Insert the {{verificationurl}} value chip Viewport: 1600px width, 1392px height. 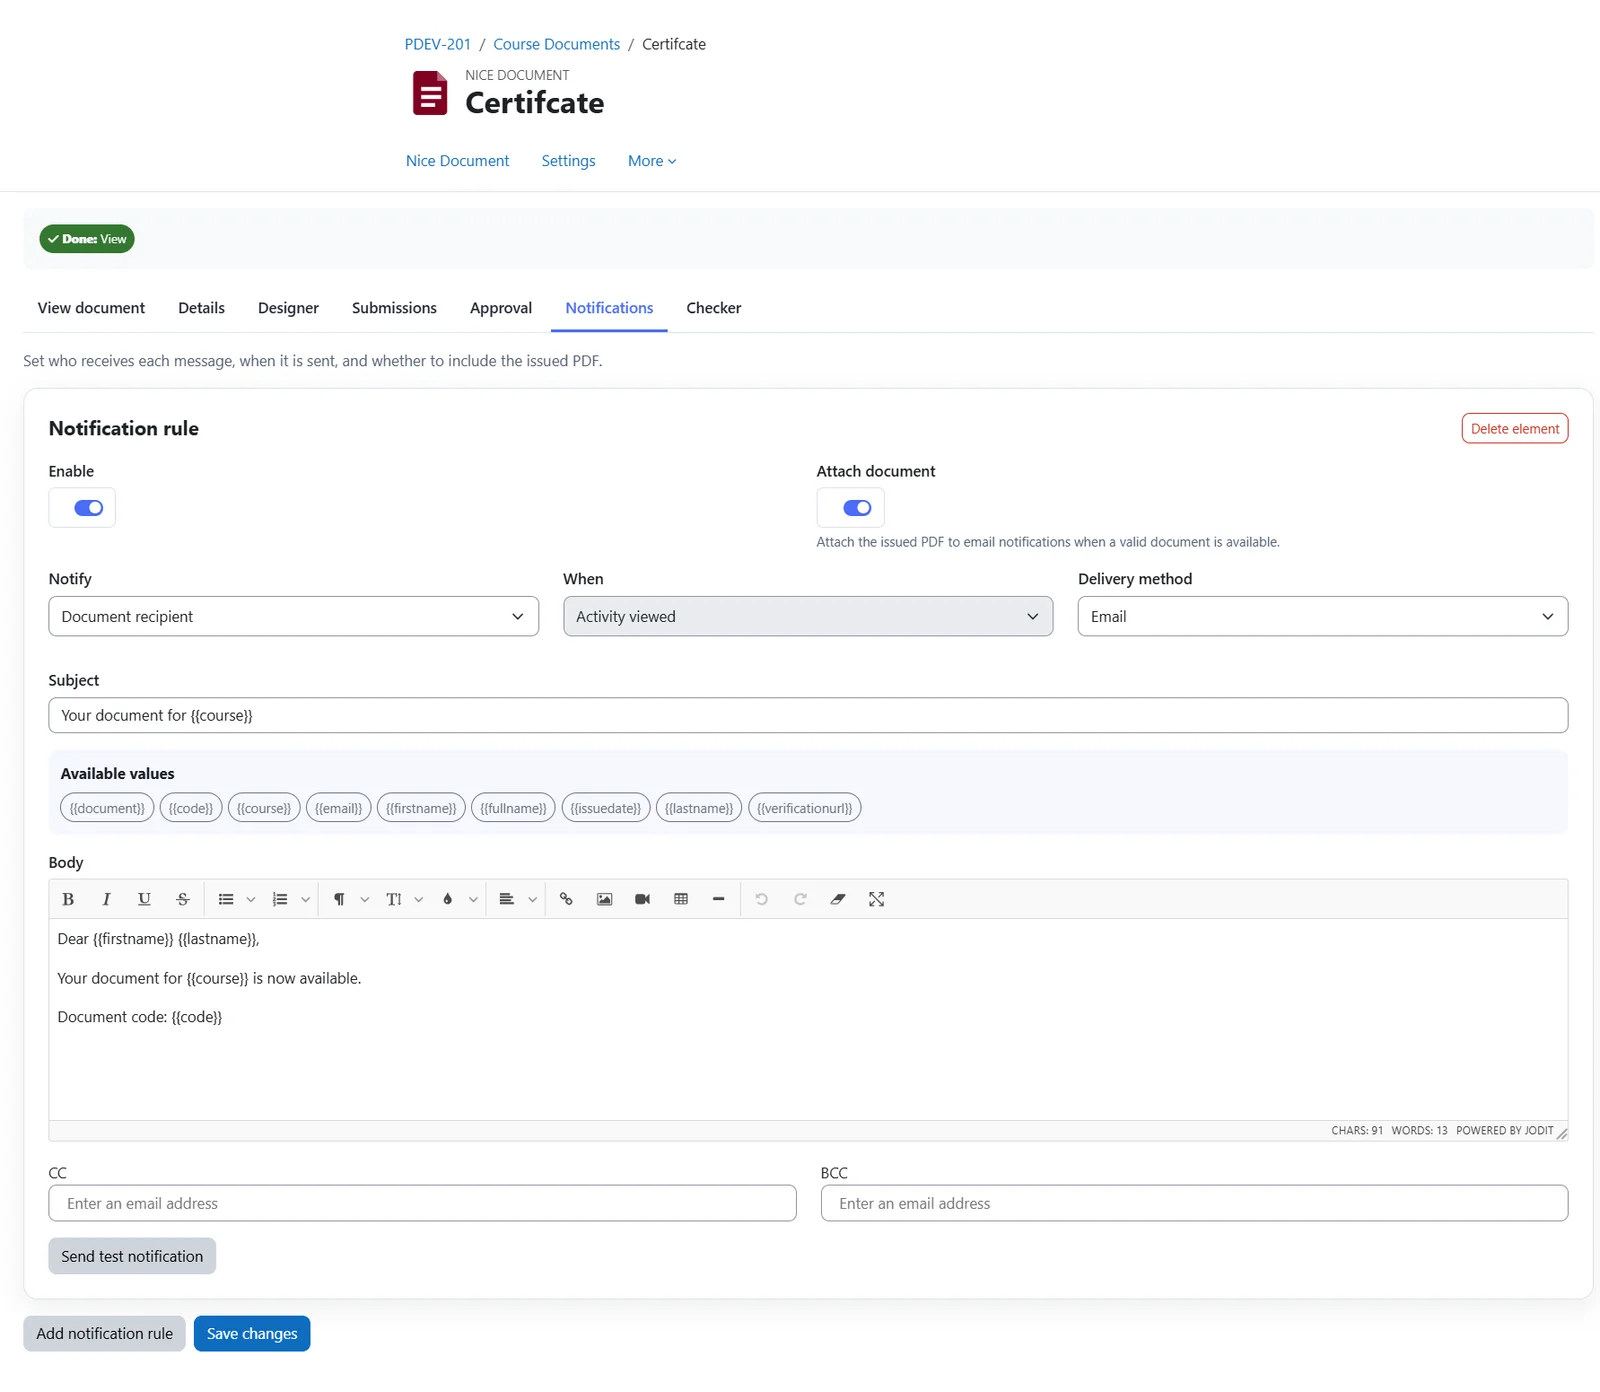pyautogui.click(x=804, y=808)
